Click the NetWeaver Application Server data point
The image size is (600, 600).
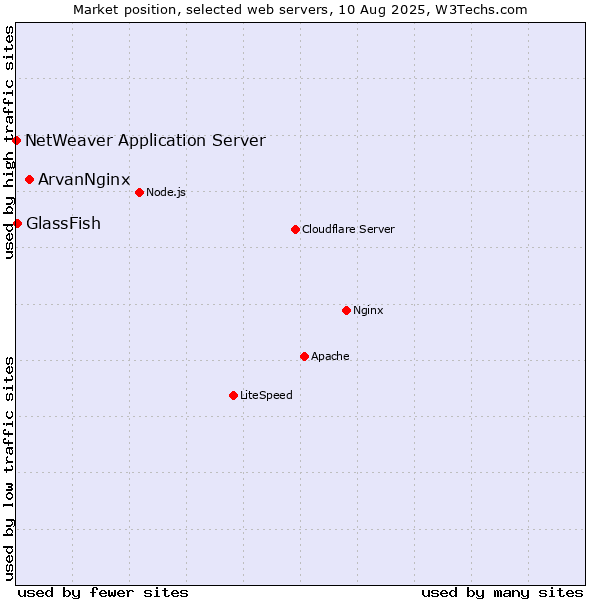pyautogui.click(x=16, y=141)
